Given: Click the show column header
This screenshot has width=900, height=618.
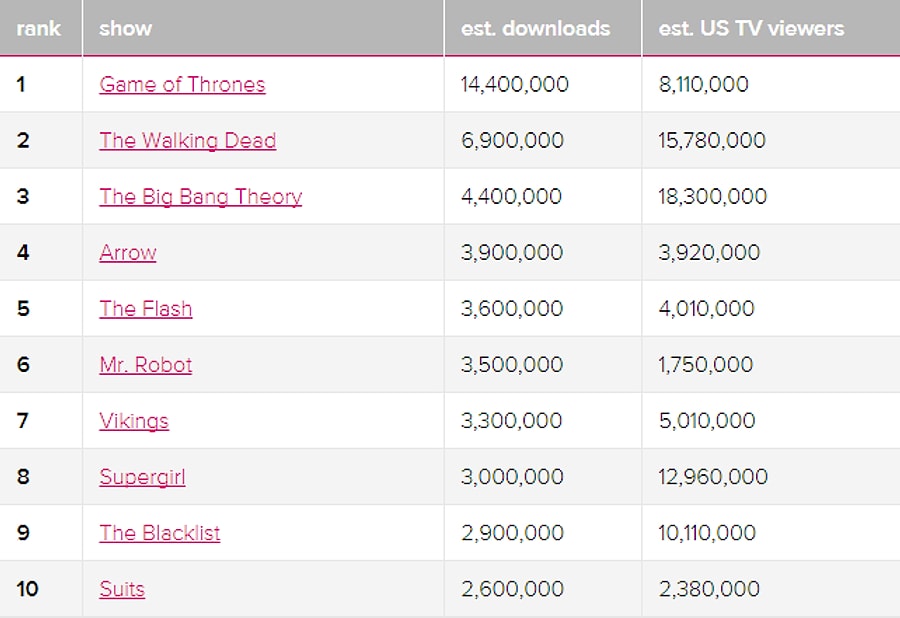Looking at the screenshot, I should [125, 28].
